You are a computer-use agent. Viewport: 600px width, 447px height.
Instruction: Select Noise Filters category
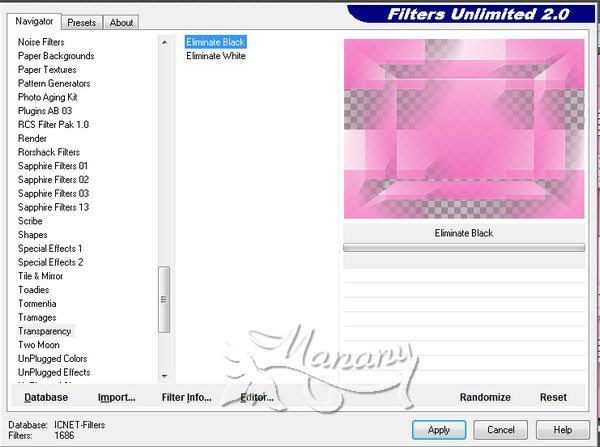tap(41, 42)
